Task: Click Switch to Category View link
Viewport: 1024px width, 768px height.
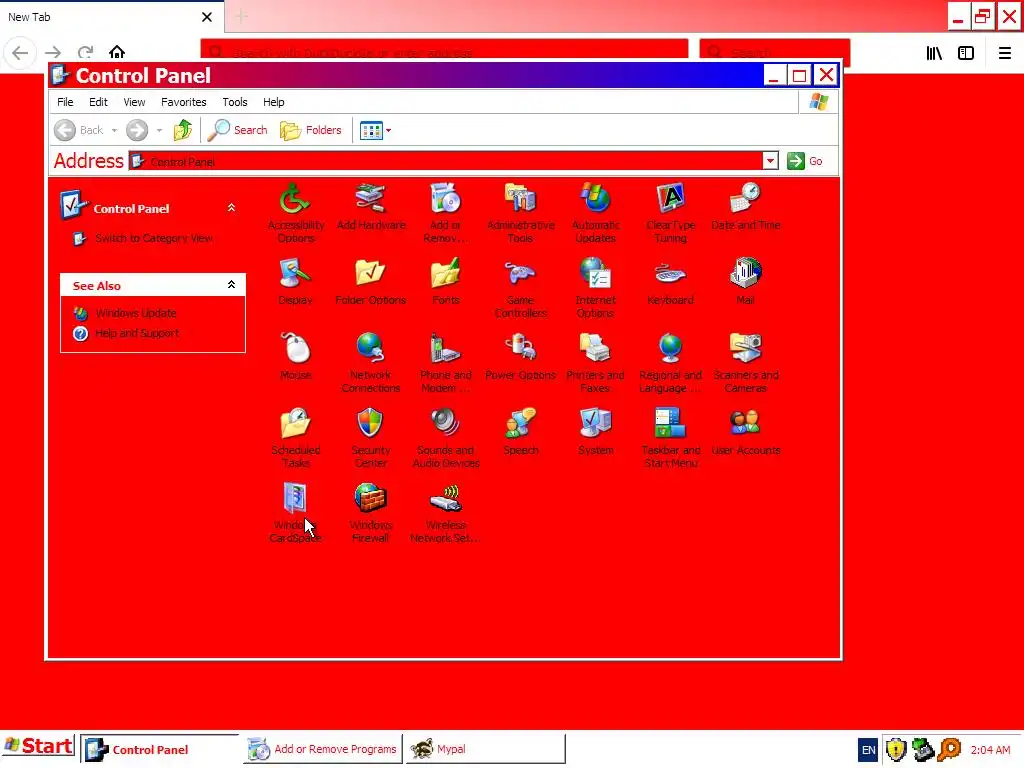Action: (153, 238)
